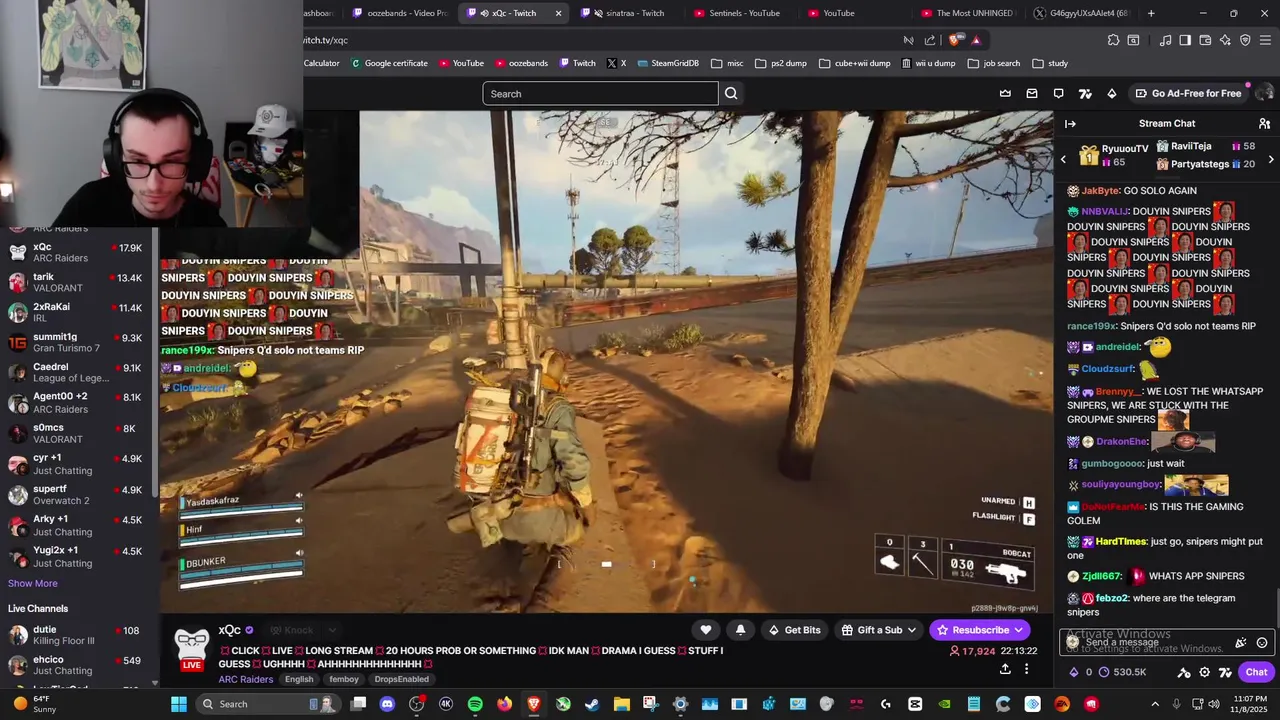Viewport: 1280px width, 720px height.
Task: Open the ps2 dump bookmarks folder
Action: pyautogui.click(x=781, y=63)
